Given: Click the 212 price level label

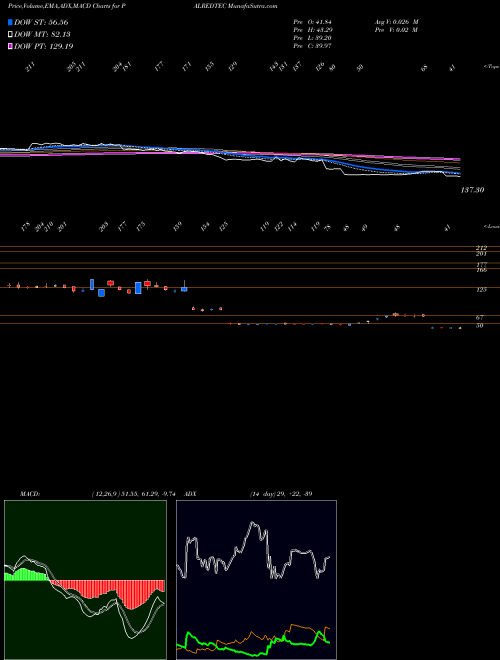Looking at the screenshot, I should [482, 248].
